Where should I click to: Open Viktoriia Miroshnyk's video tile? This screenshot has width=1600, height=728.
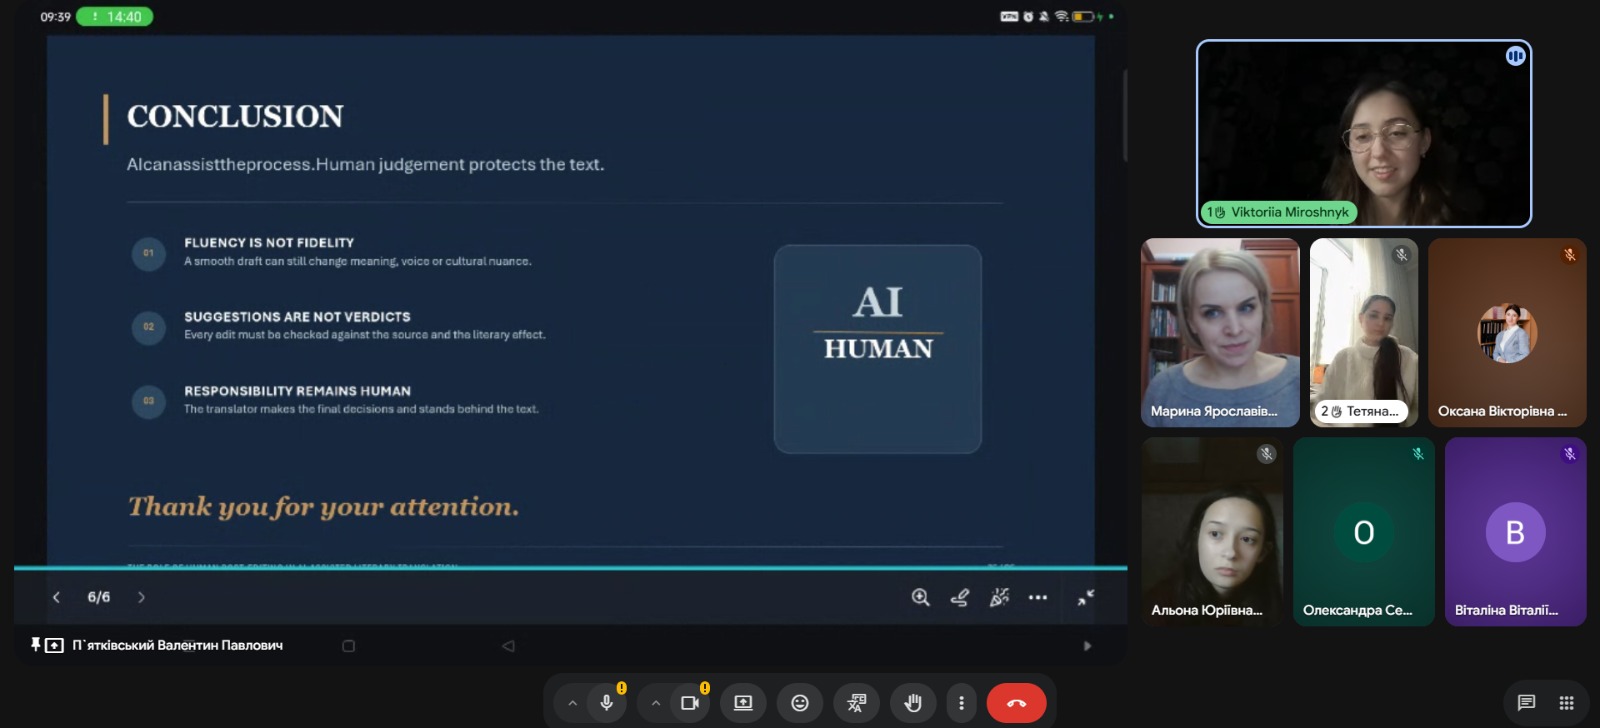[1364, 133]
